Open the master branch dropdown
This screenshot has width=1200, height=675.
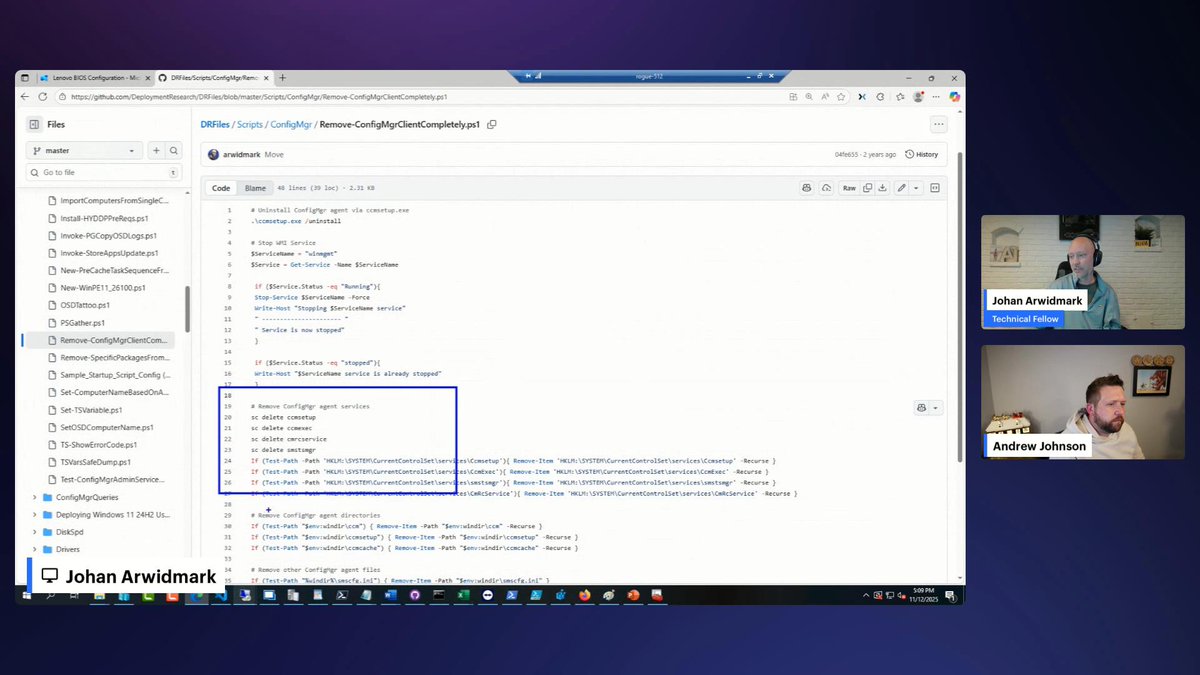tap(85, 150)
